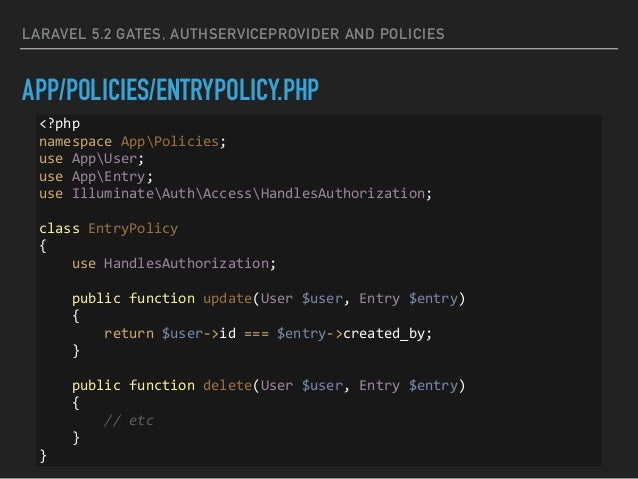Click the "update" function name
The width and height of the screenshot is (638, 479).
click(227, 299)
